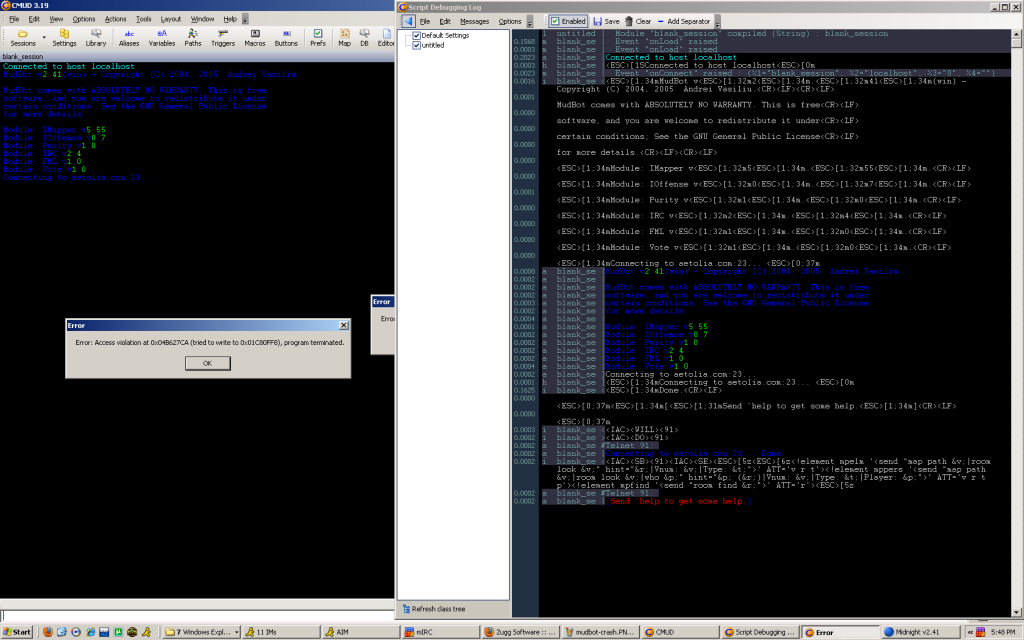Save the script debugging log
This screenshot has height=640, width=1024.
point(606,21)
